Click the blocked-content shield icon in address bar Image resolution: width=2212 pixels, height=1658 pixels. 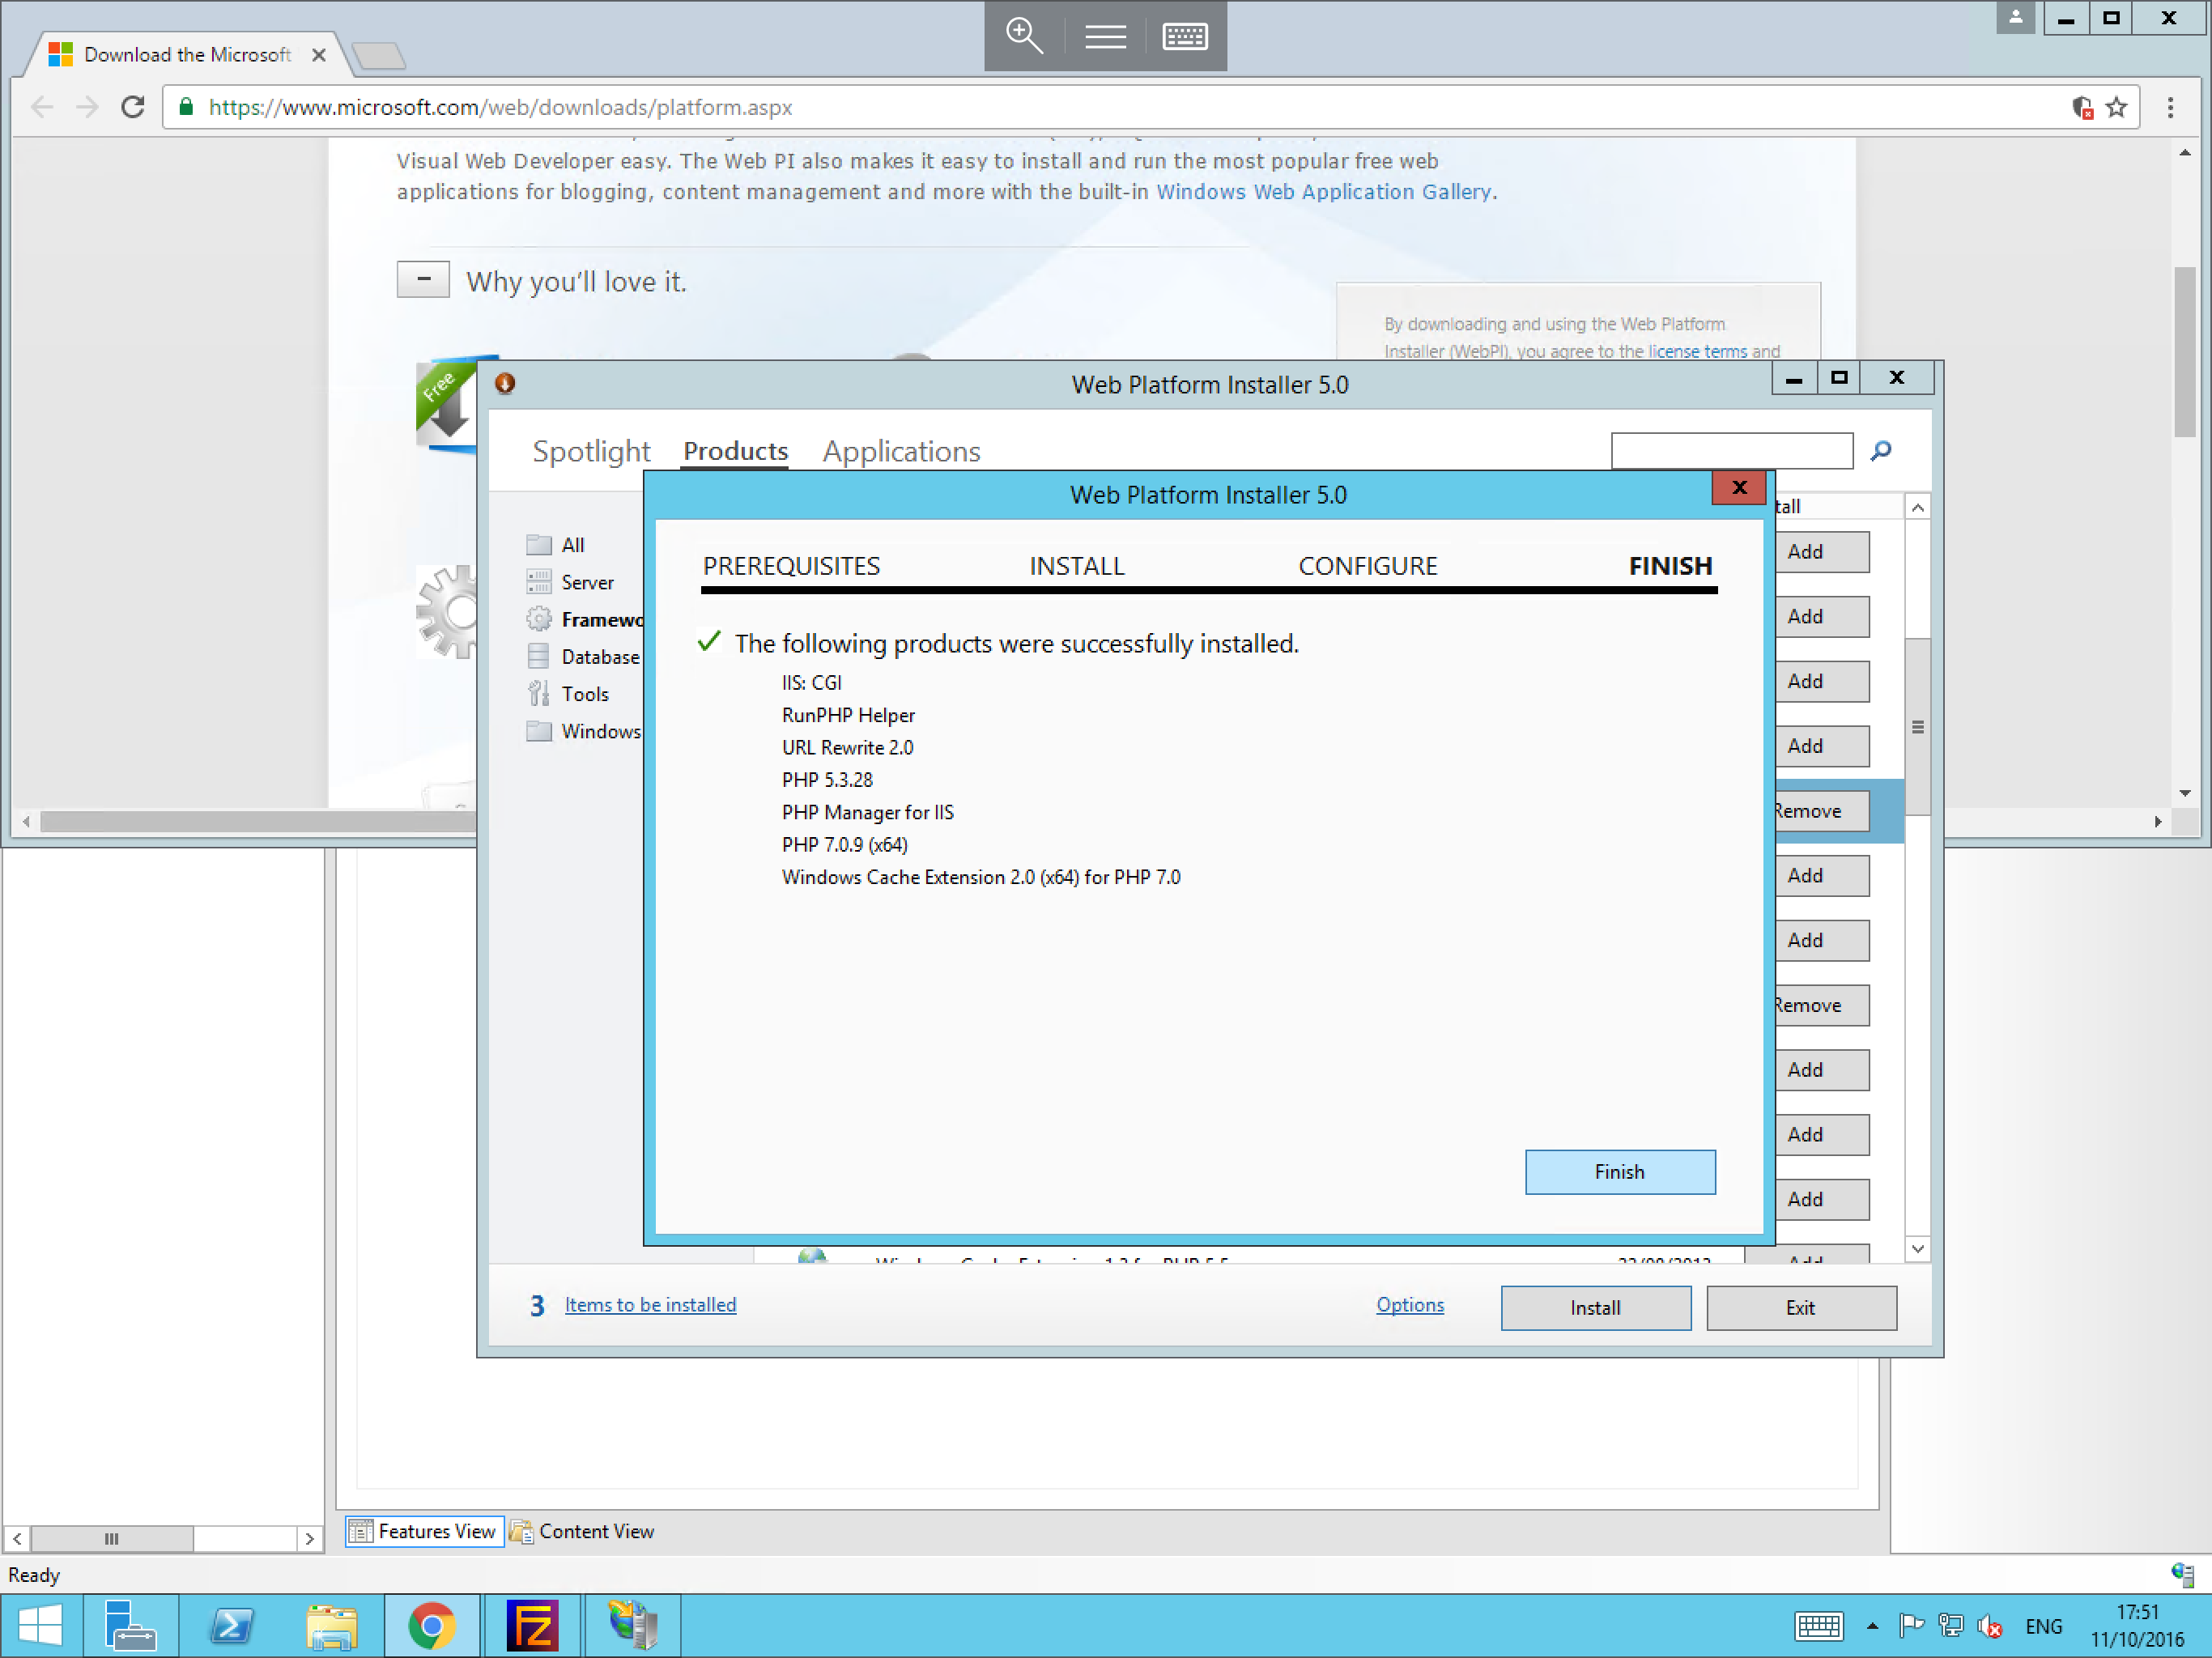tap(2082, 107)
